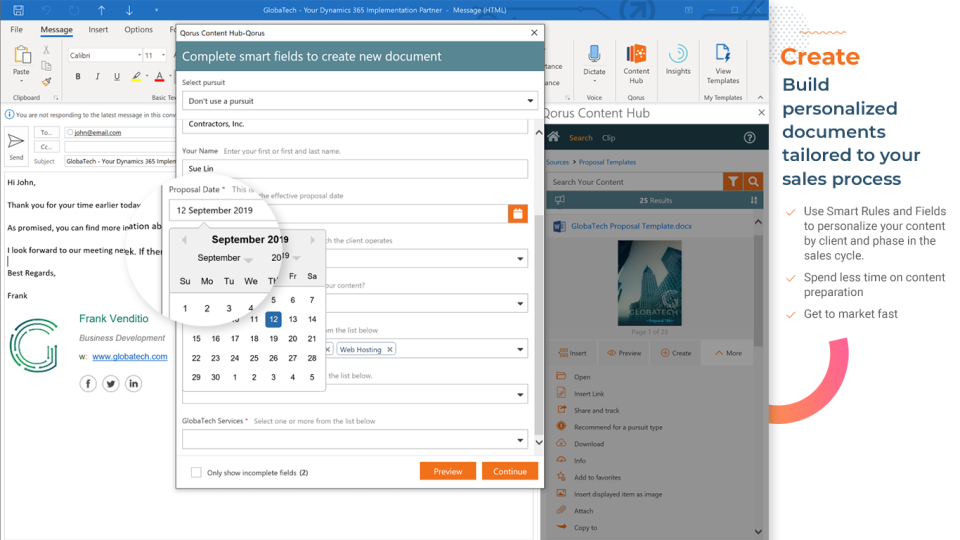Click the orange search magnifier icon
This screenshot has height=540, width=960.
pyautogui.click(x=754, y=182)
